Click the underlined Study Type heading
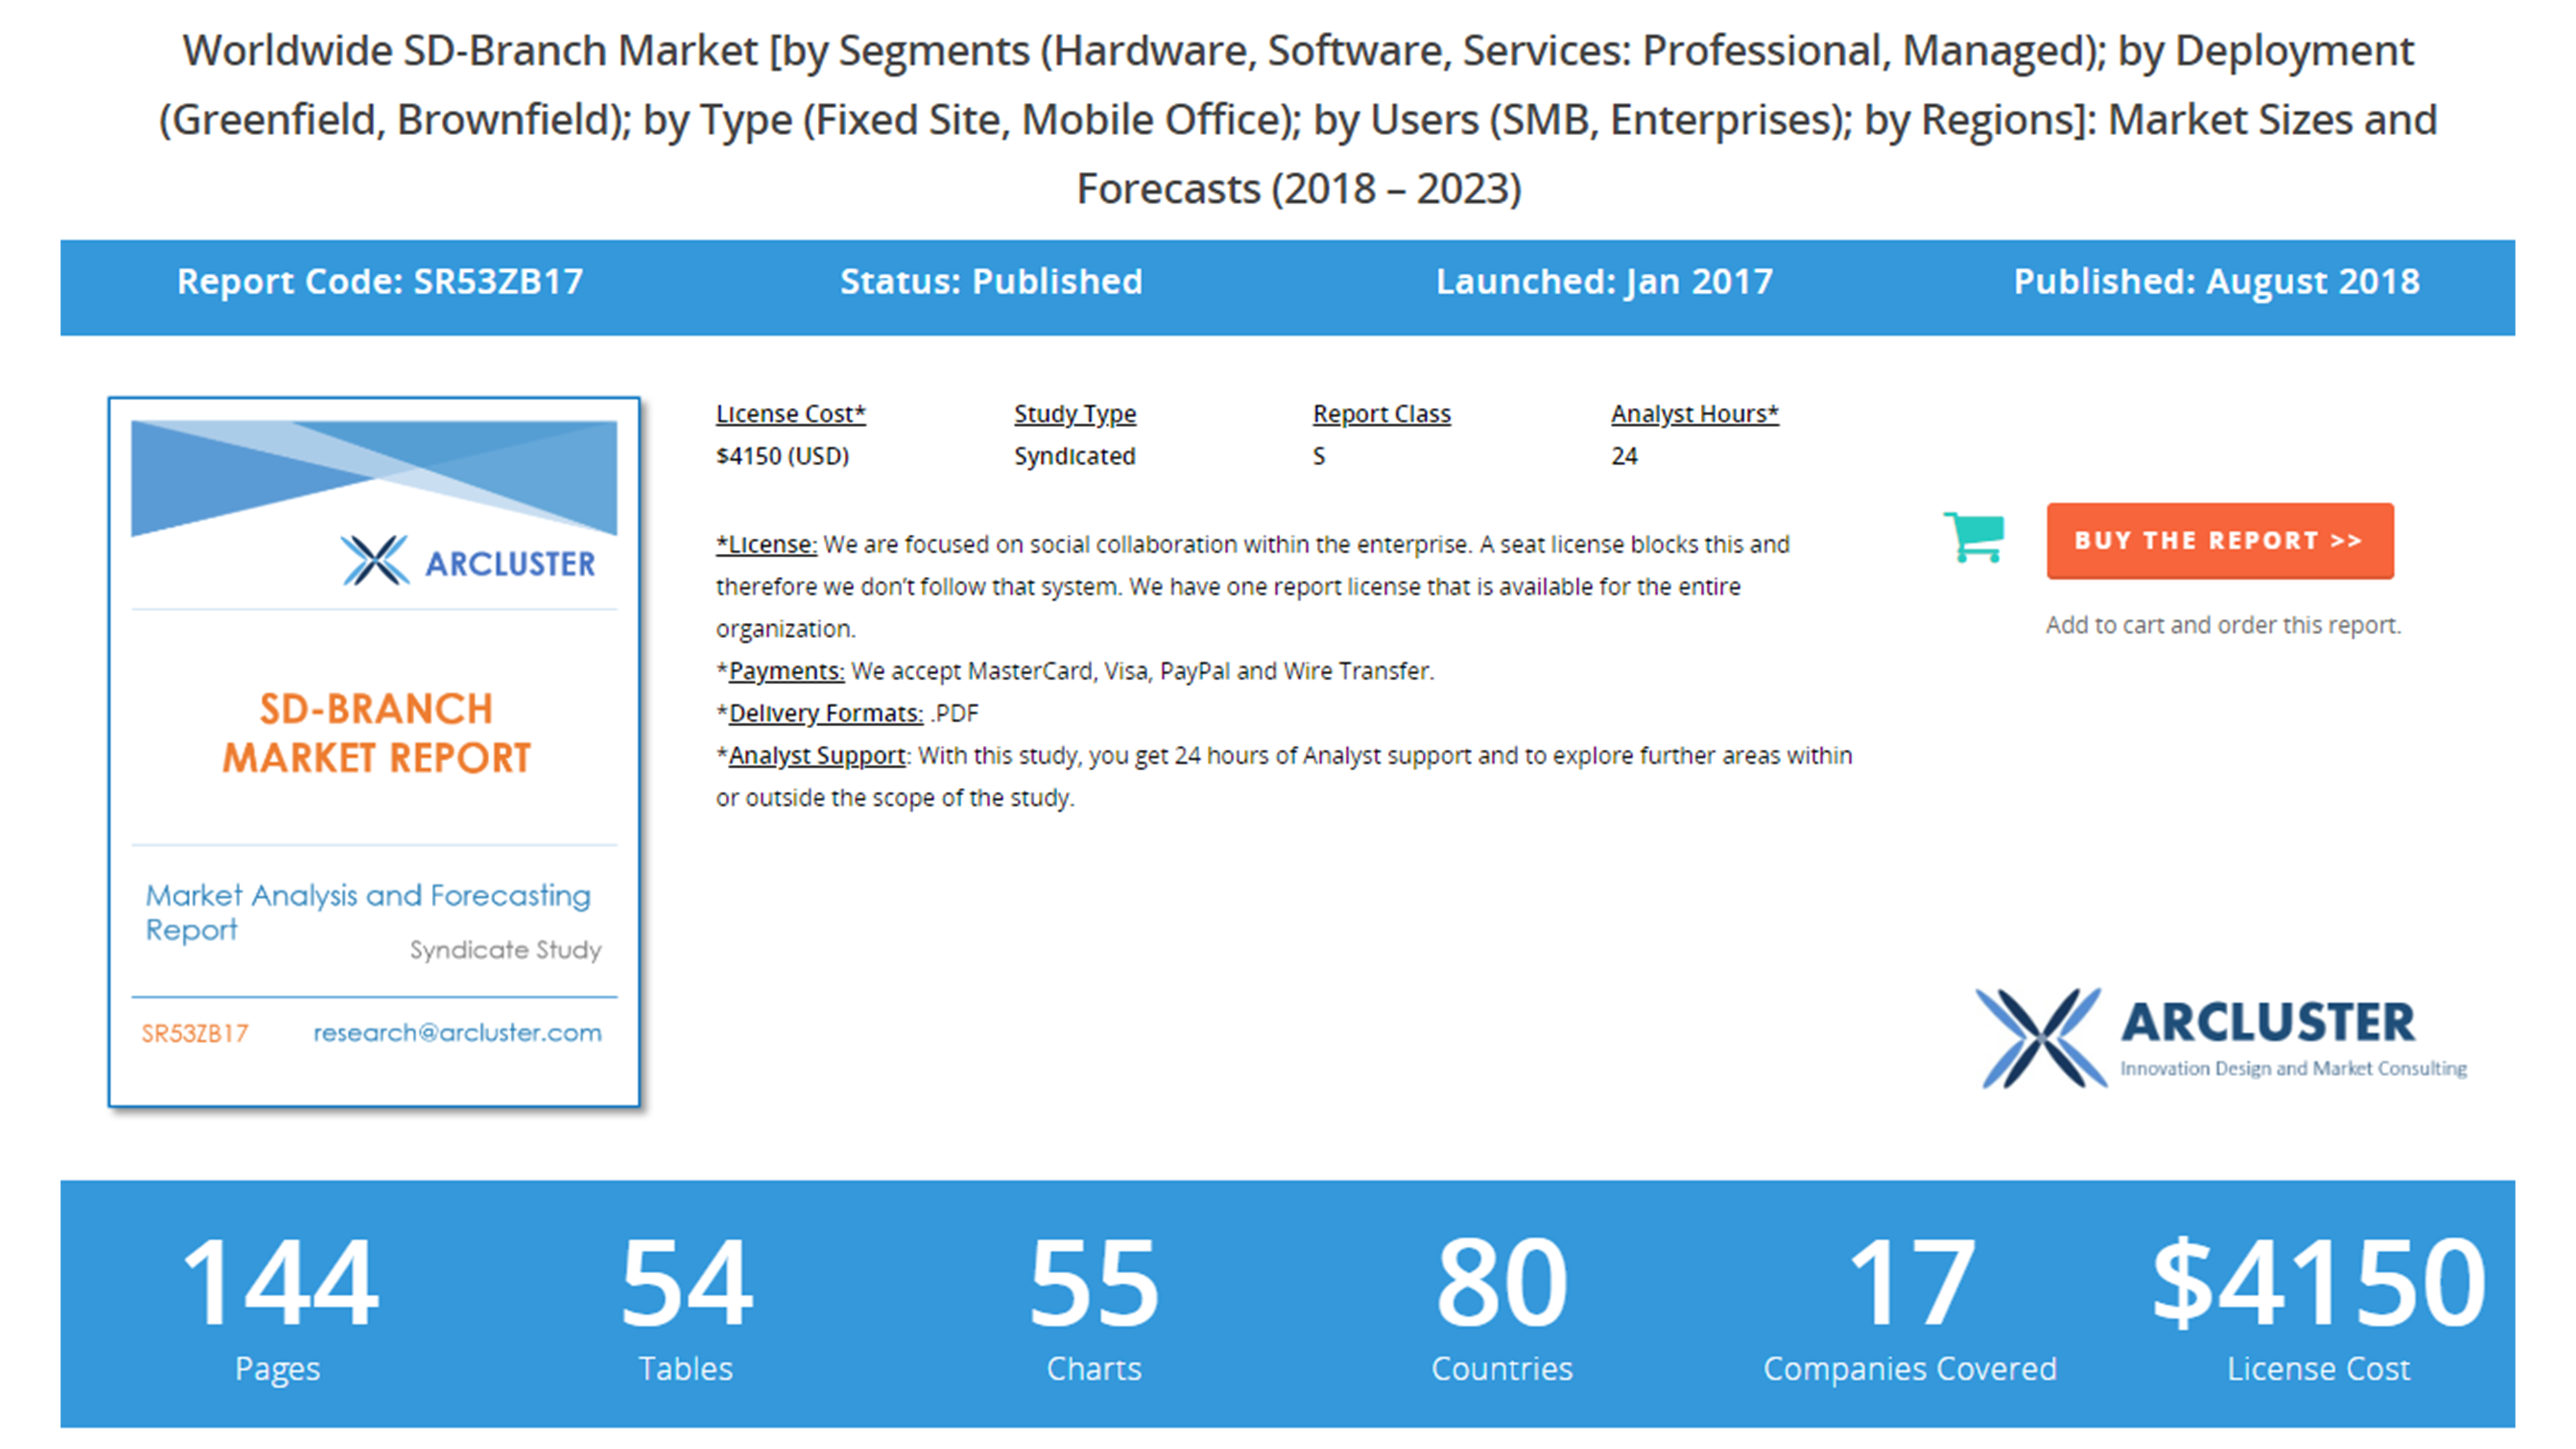This screenshot has height=1449, width=2576. pos(1075,414)
